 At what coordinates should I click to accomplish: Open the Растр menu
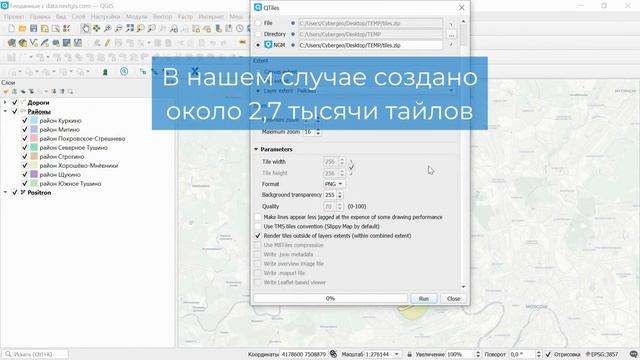click(185, 17)
